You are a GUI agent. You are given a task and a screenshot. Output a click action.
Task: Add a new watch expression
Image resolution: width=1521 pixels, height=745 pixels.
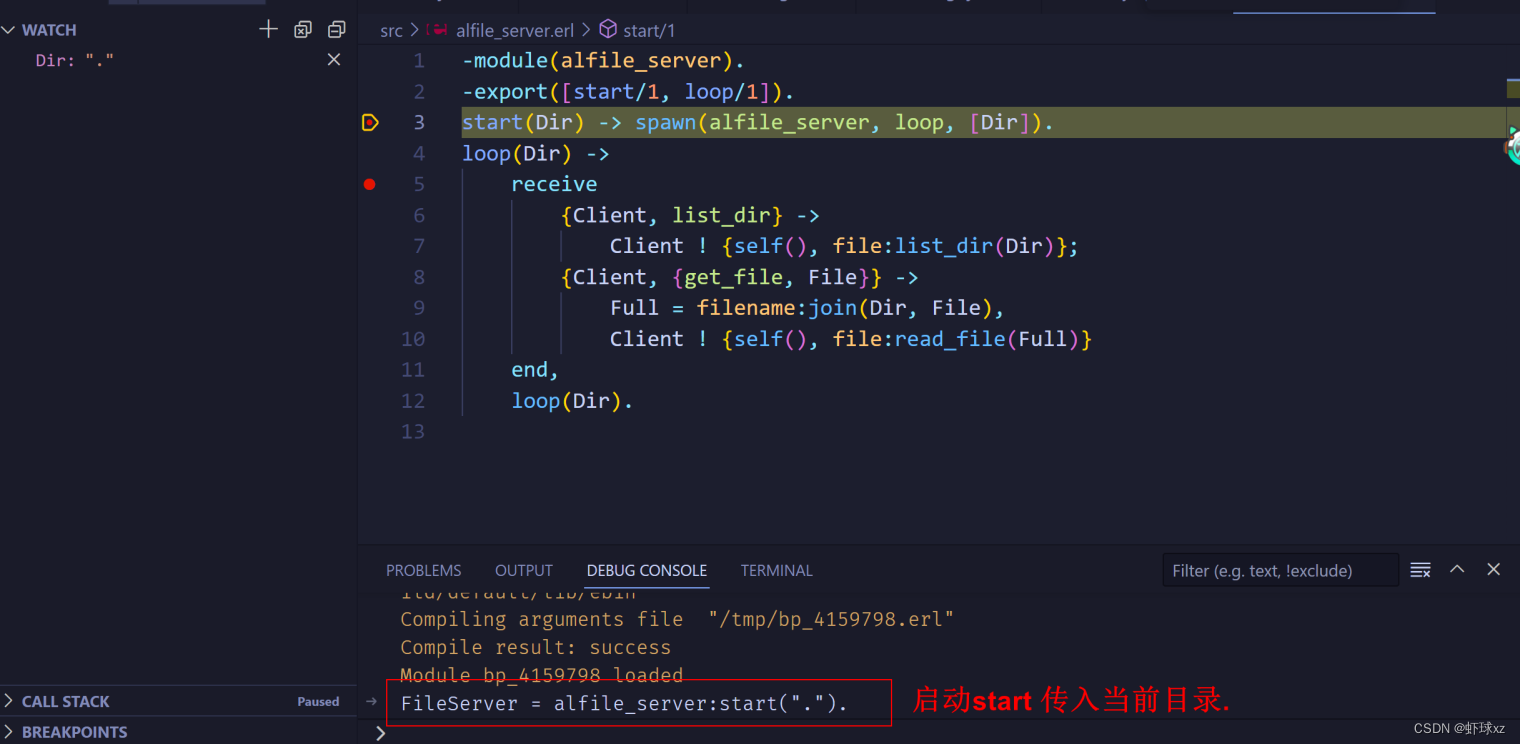[x=268, y=29]
